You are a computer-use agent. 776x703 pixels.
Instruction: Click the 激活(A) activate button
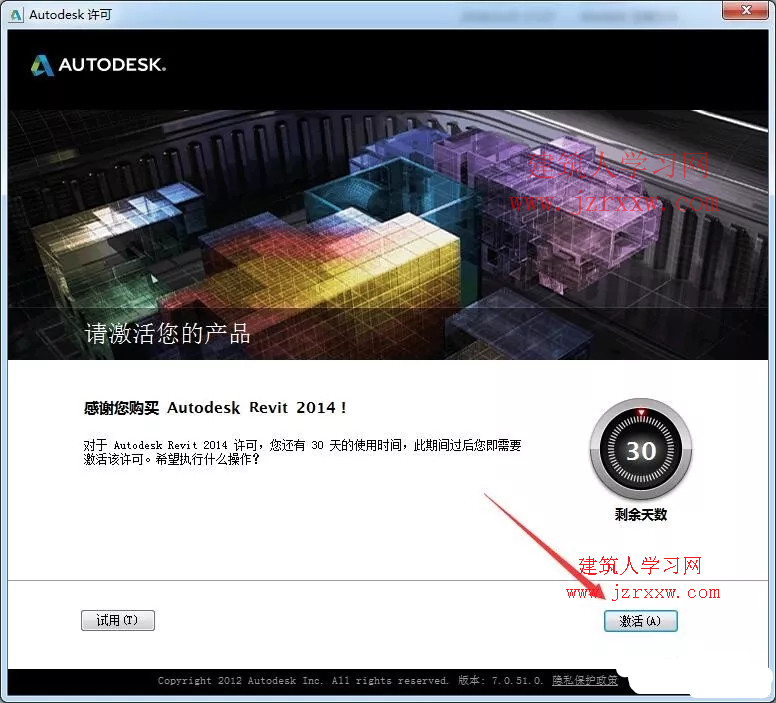pos(640,621)
